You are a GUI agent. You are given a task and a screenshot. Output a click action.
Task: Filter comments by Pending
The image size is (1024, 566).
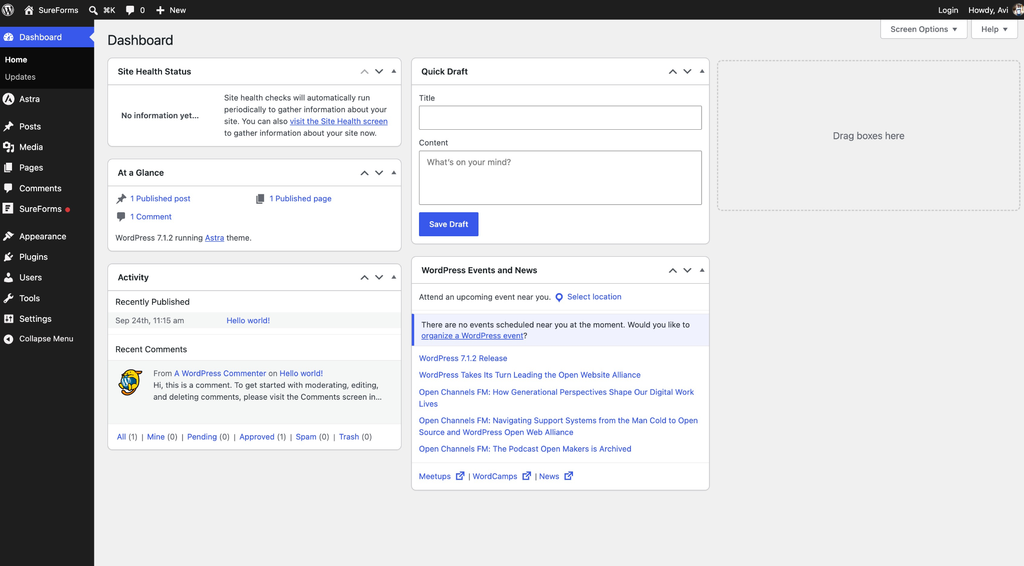pos(202,437)
